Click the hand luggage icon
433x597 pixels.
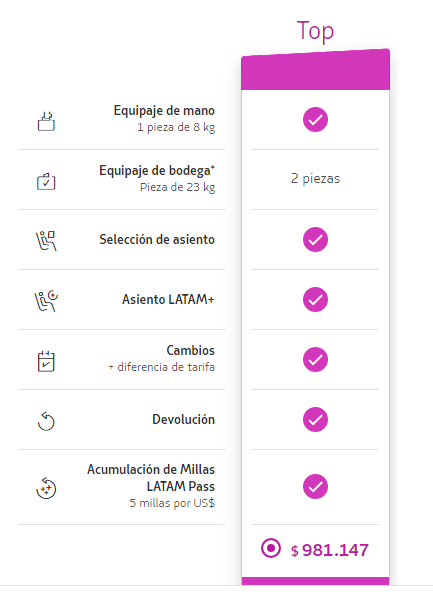46,121
